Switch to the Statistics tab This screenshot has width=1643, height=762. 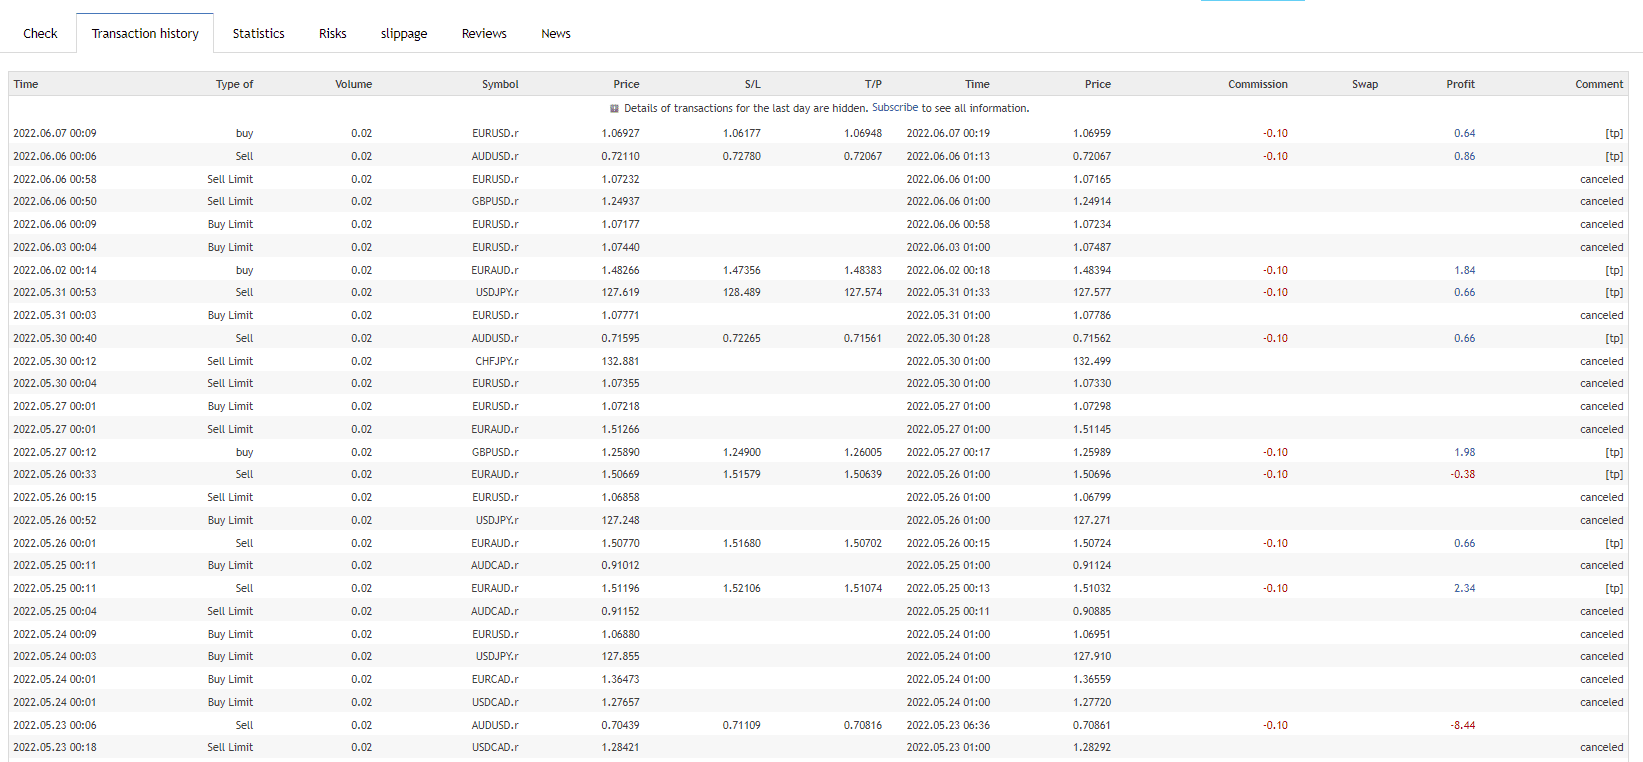(x=258, y=33)
